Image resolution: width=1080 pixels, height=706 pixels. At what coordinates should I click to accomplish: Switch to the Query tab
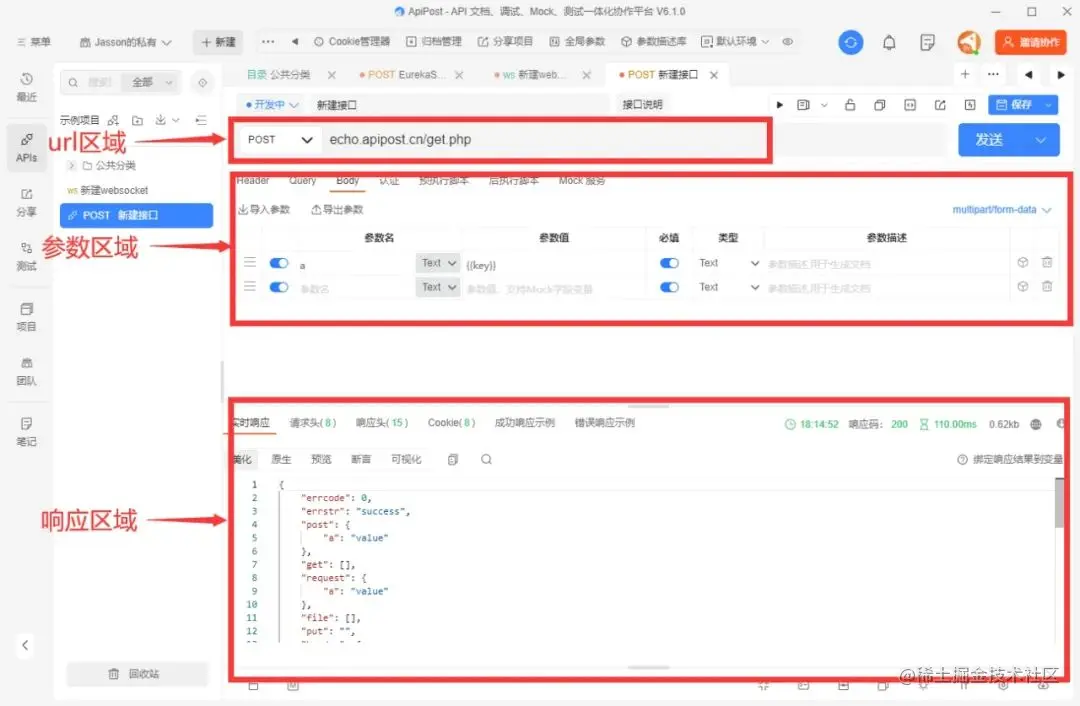(x=302, y=180)
